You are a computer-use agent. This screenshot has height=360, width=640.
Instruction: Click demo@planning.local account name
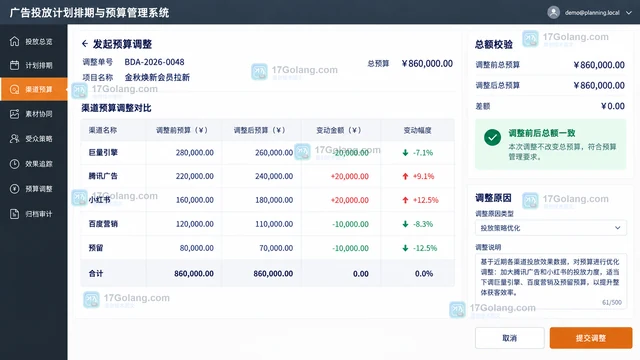(x=592, y=13)
